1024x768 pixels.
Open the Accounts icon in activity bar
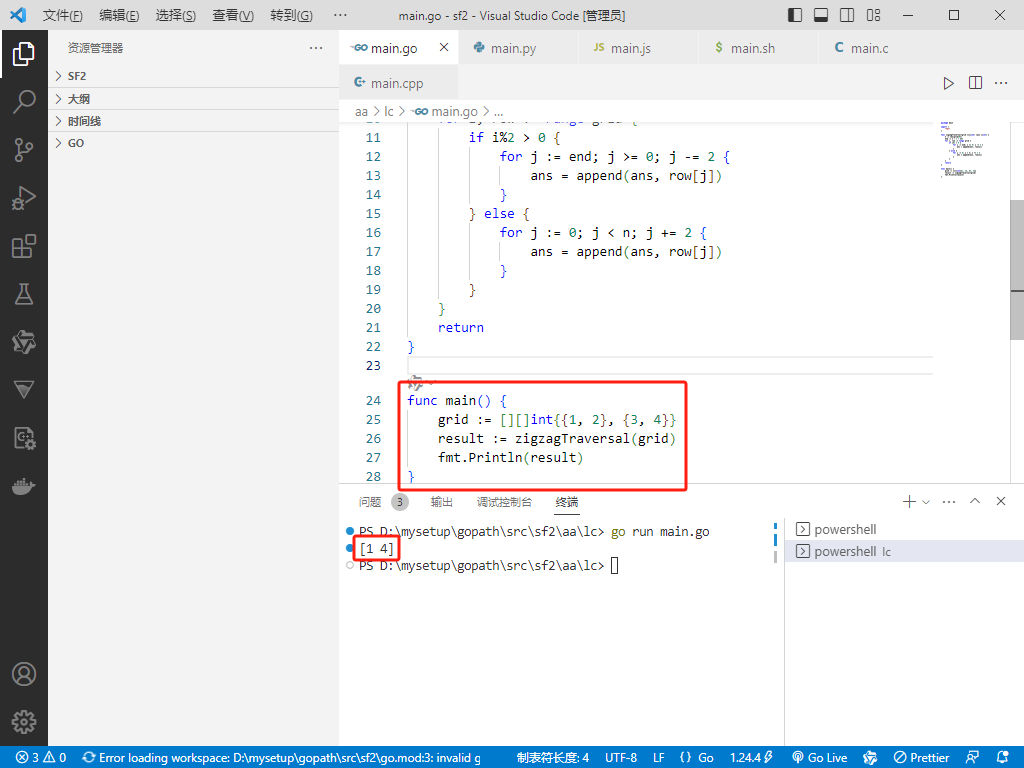coord(24,674)
